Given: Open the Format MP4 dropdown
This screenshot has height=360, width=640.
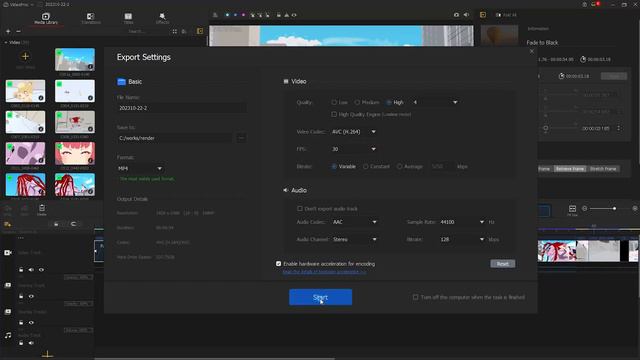Looking at the screenshot, I should point(140,168).
